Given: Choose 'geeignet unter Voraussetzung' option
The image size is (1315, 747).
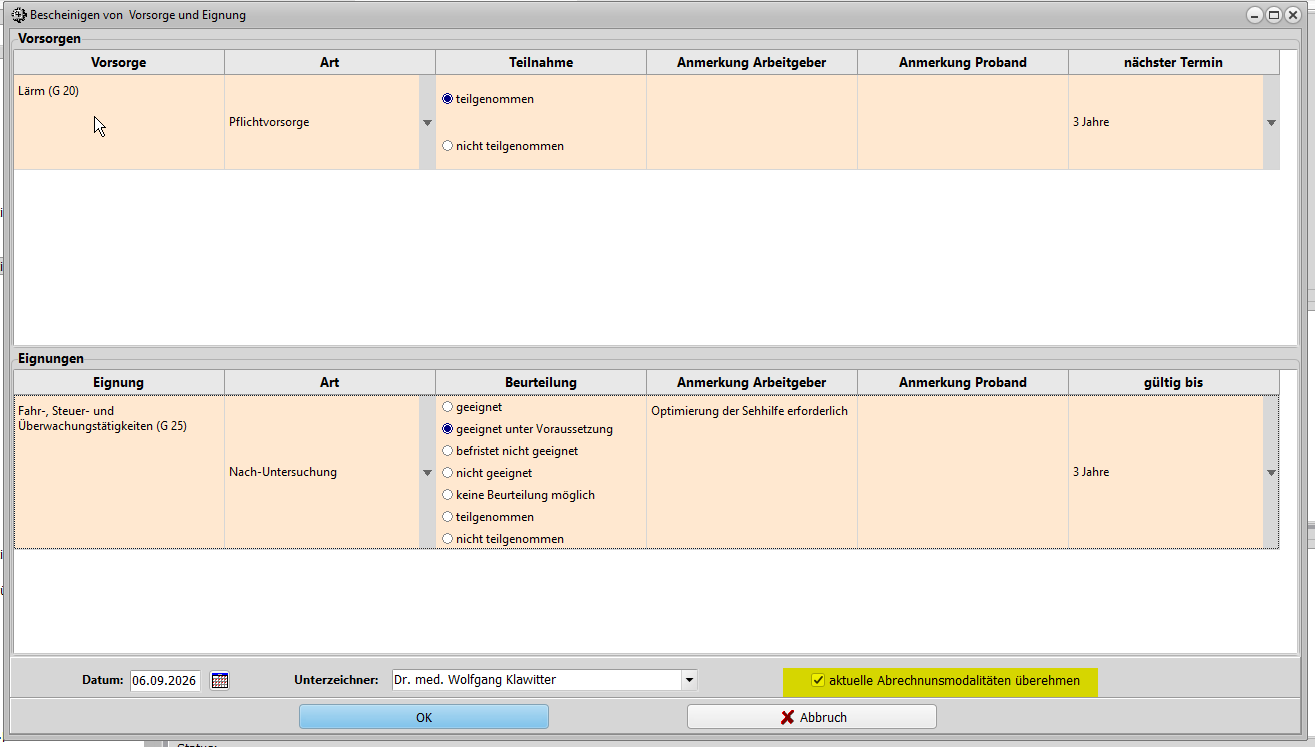Looking at the screenshot, I should click(448, 429).
